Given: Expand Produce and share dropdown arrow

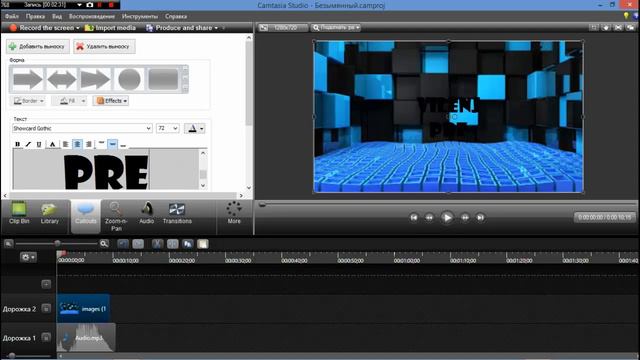Looking at the screenshot, I should 216,28.
